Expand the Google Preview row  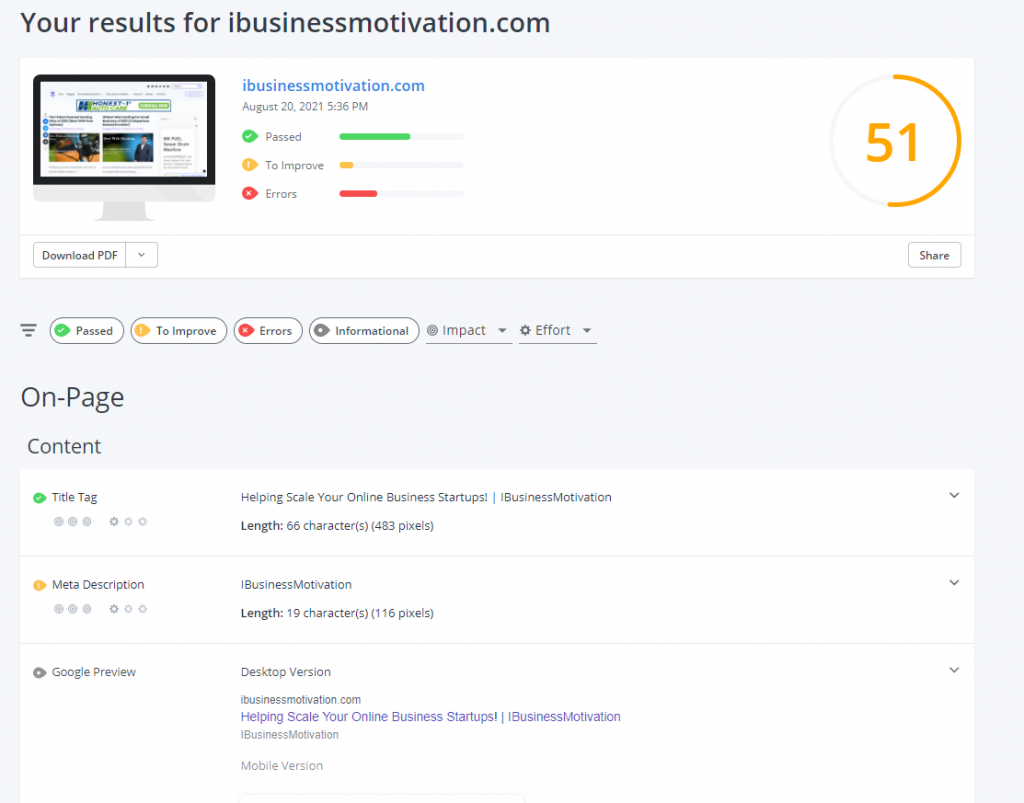pyautogui.click(x=954, y=670)
